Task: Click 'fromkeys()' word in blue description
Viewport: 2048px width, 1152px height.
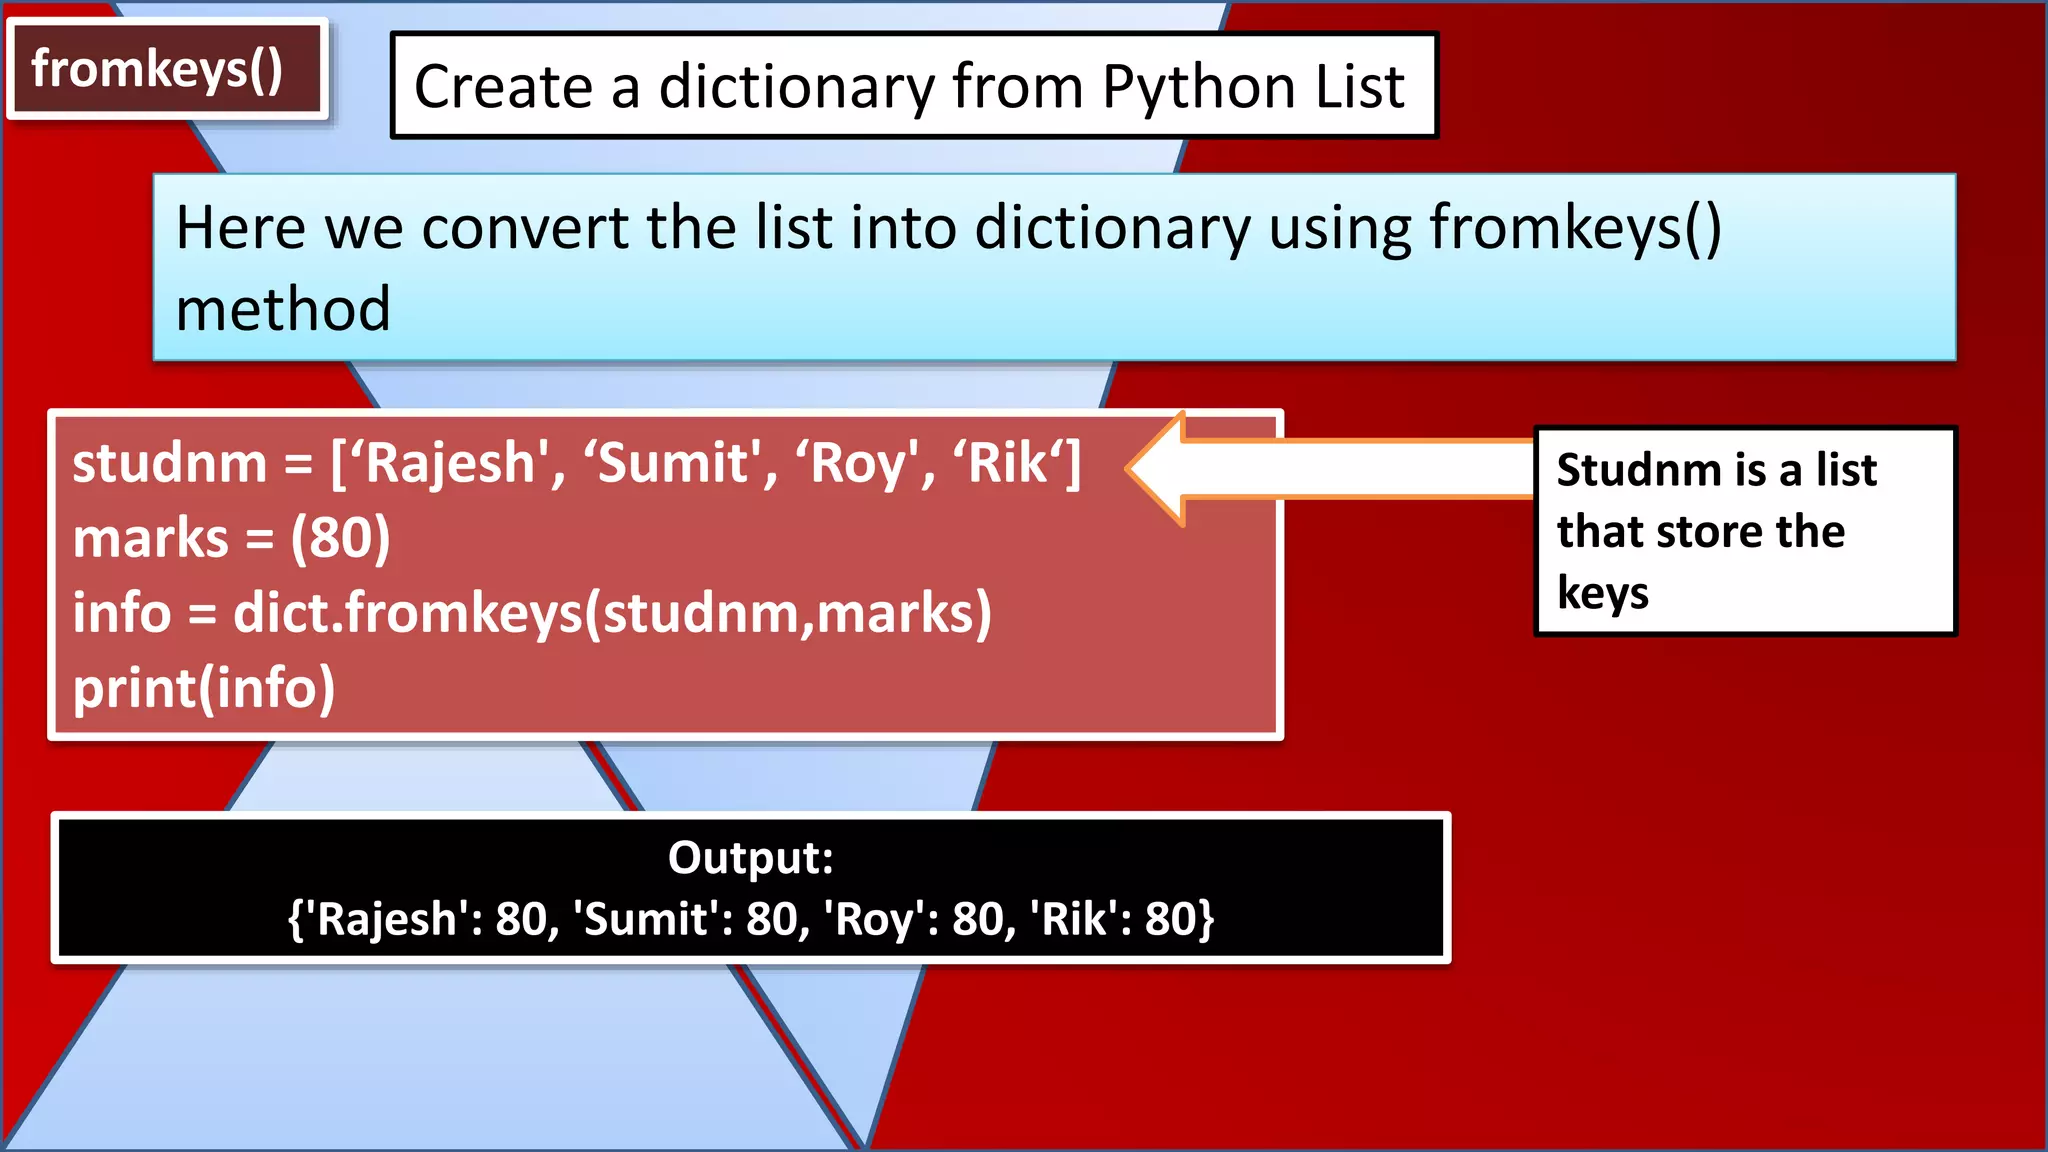Action: click(1574, 228)
